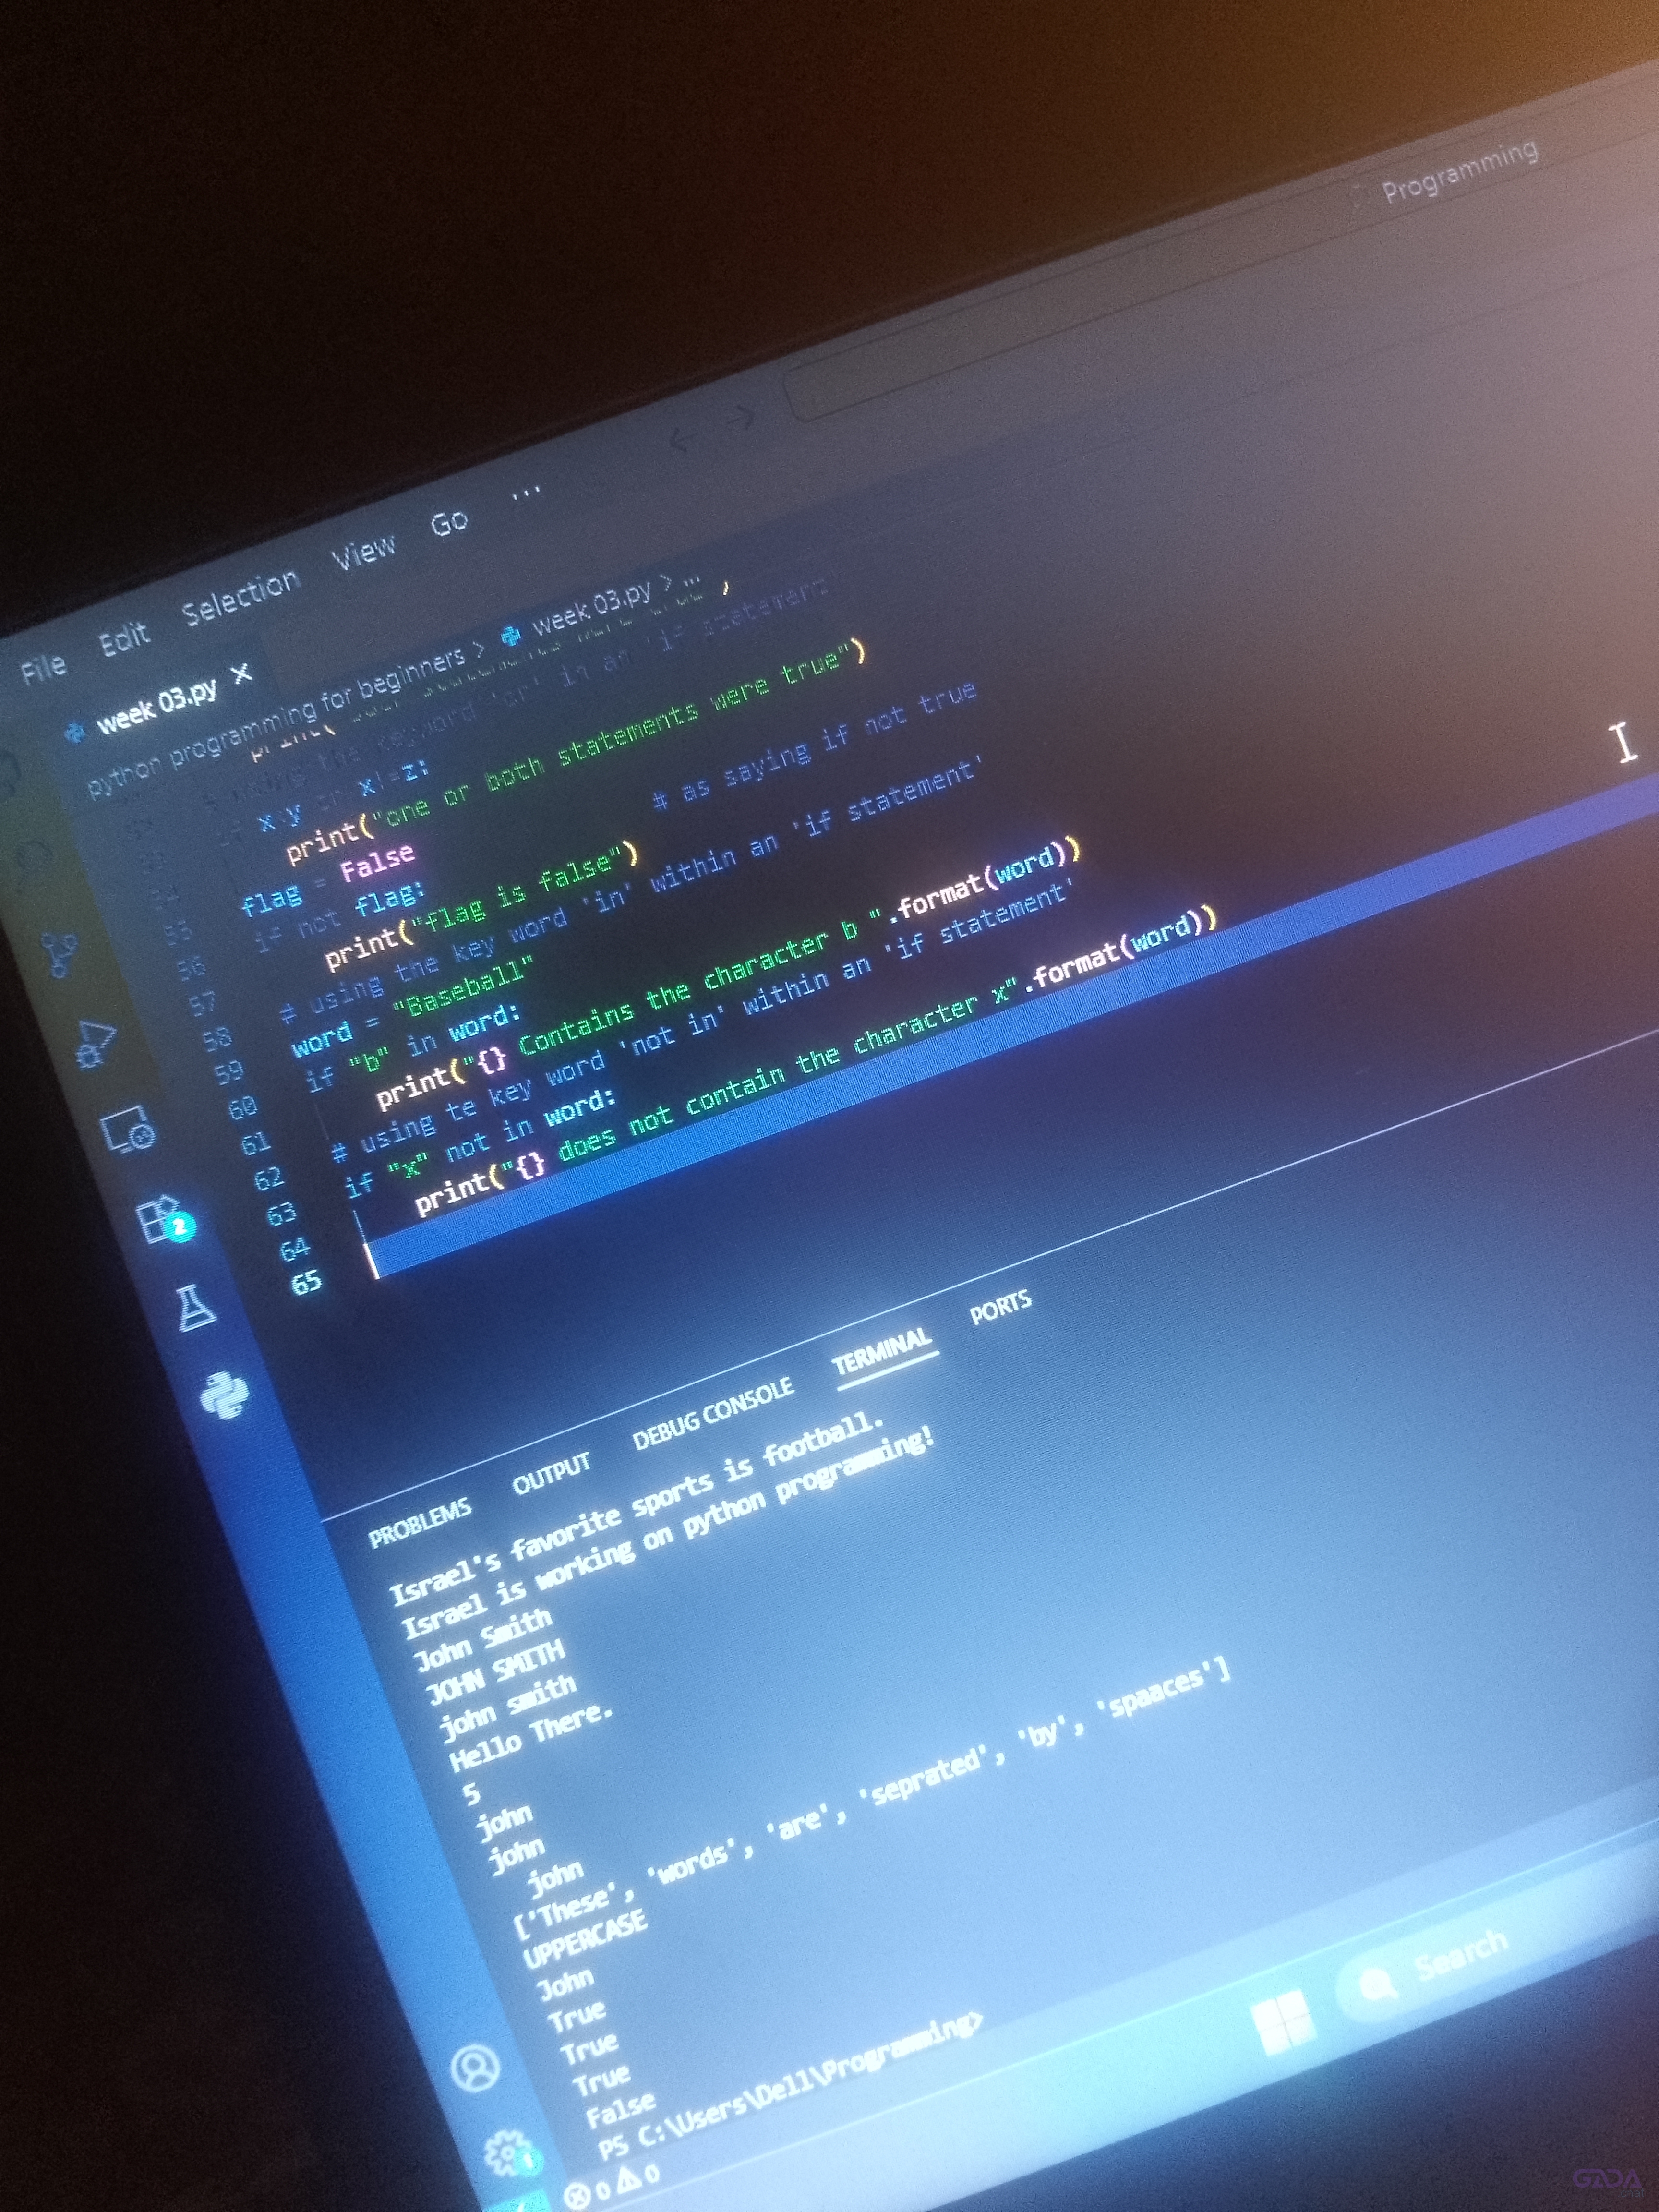Open the Run and Debug view

(95, 1043)
